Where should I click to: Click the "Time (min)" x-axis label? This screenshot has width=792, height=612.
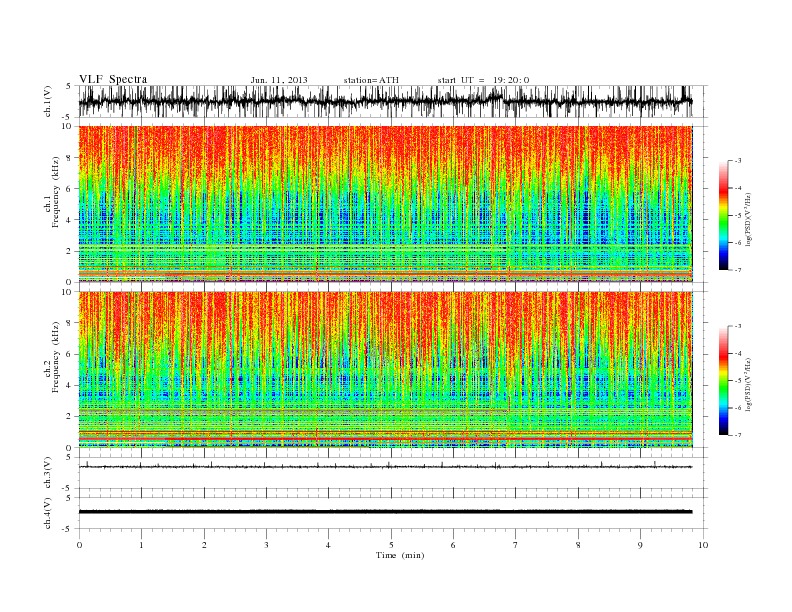click(400, 555)
